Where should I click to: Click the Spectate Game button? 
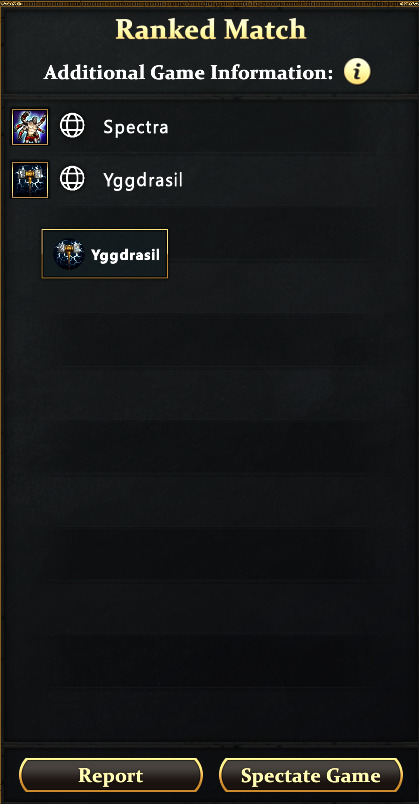311,775
